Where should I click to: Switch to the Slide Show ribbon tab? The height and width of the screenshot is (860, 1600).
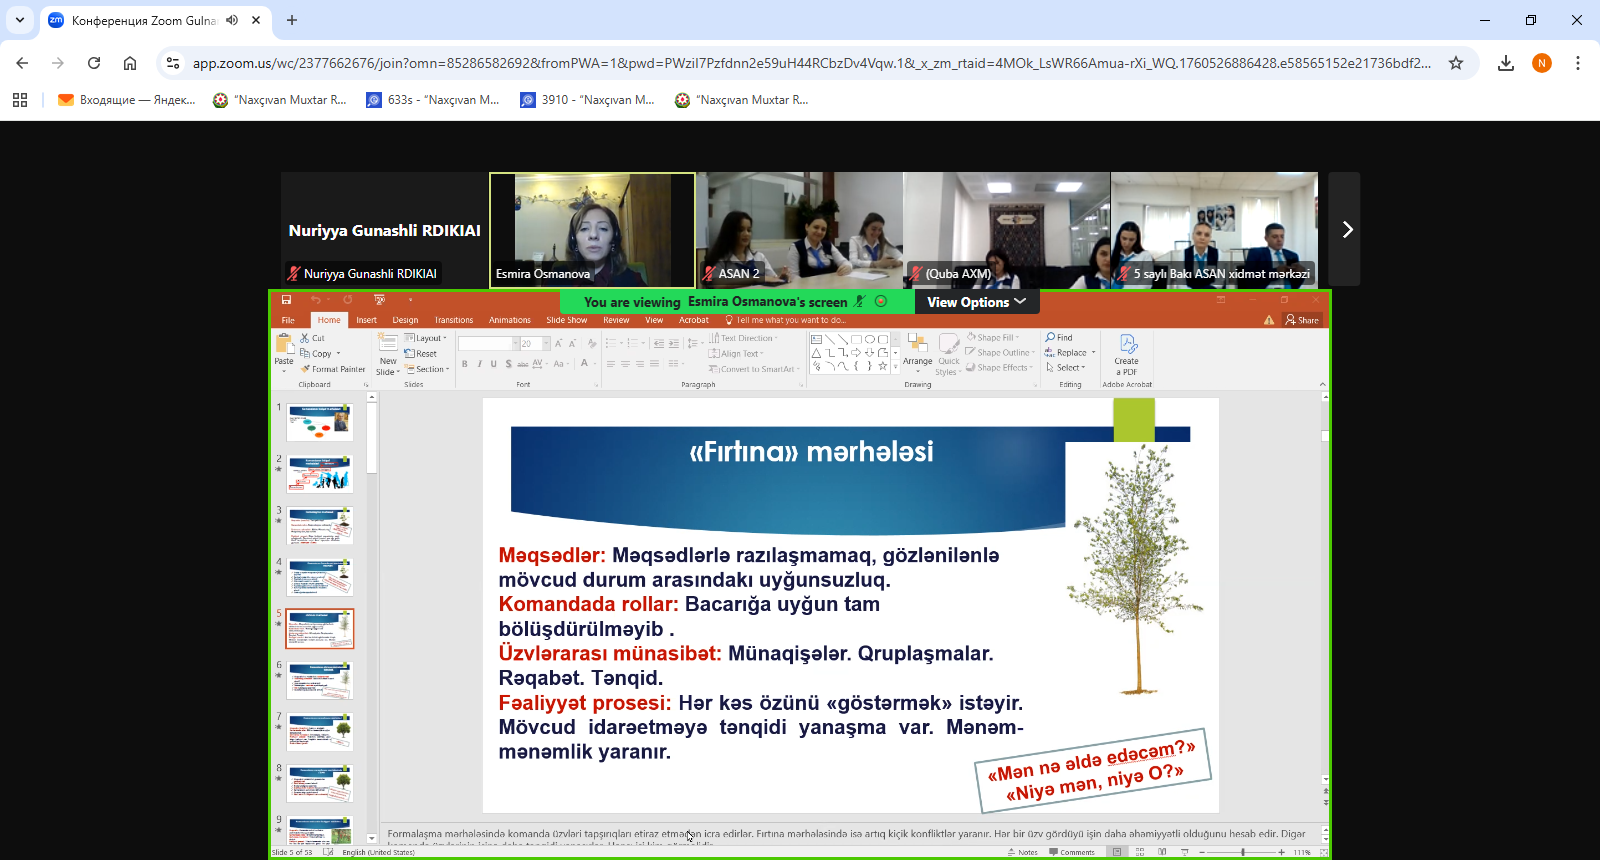click(566, 320)
